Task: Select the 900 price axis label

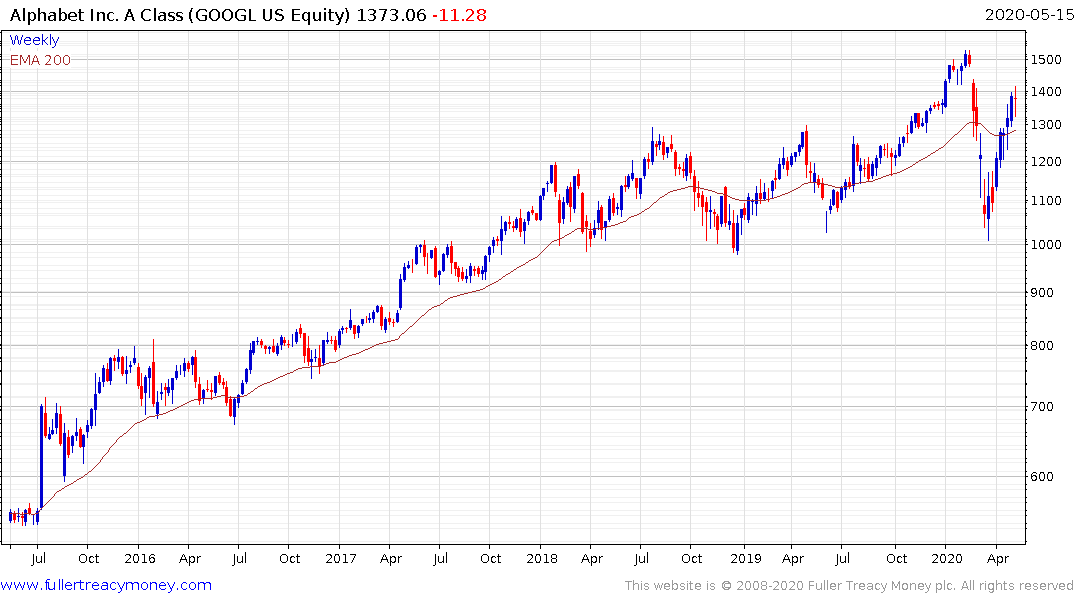Action: click(1043, 293)
